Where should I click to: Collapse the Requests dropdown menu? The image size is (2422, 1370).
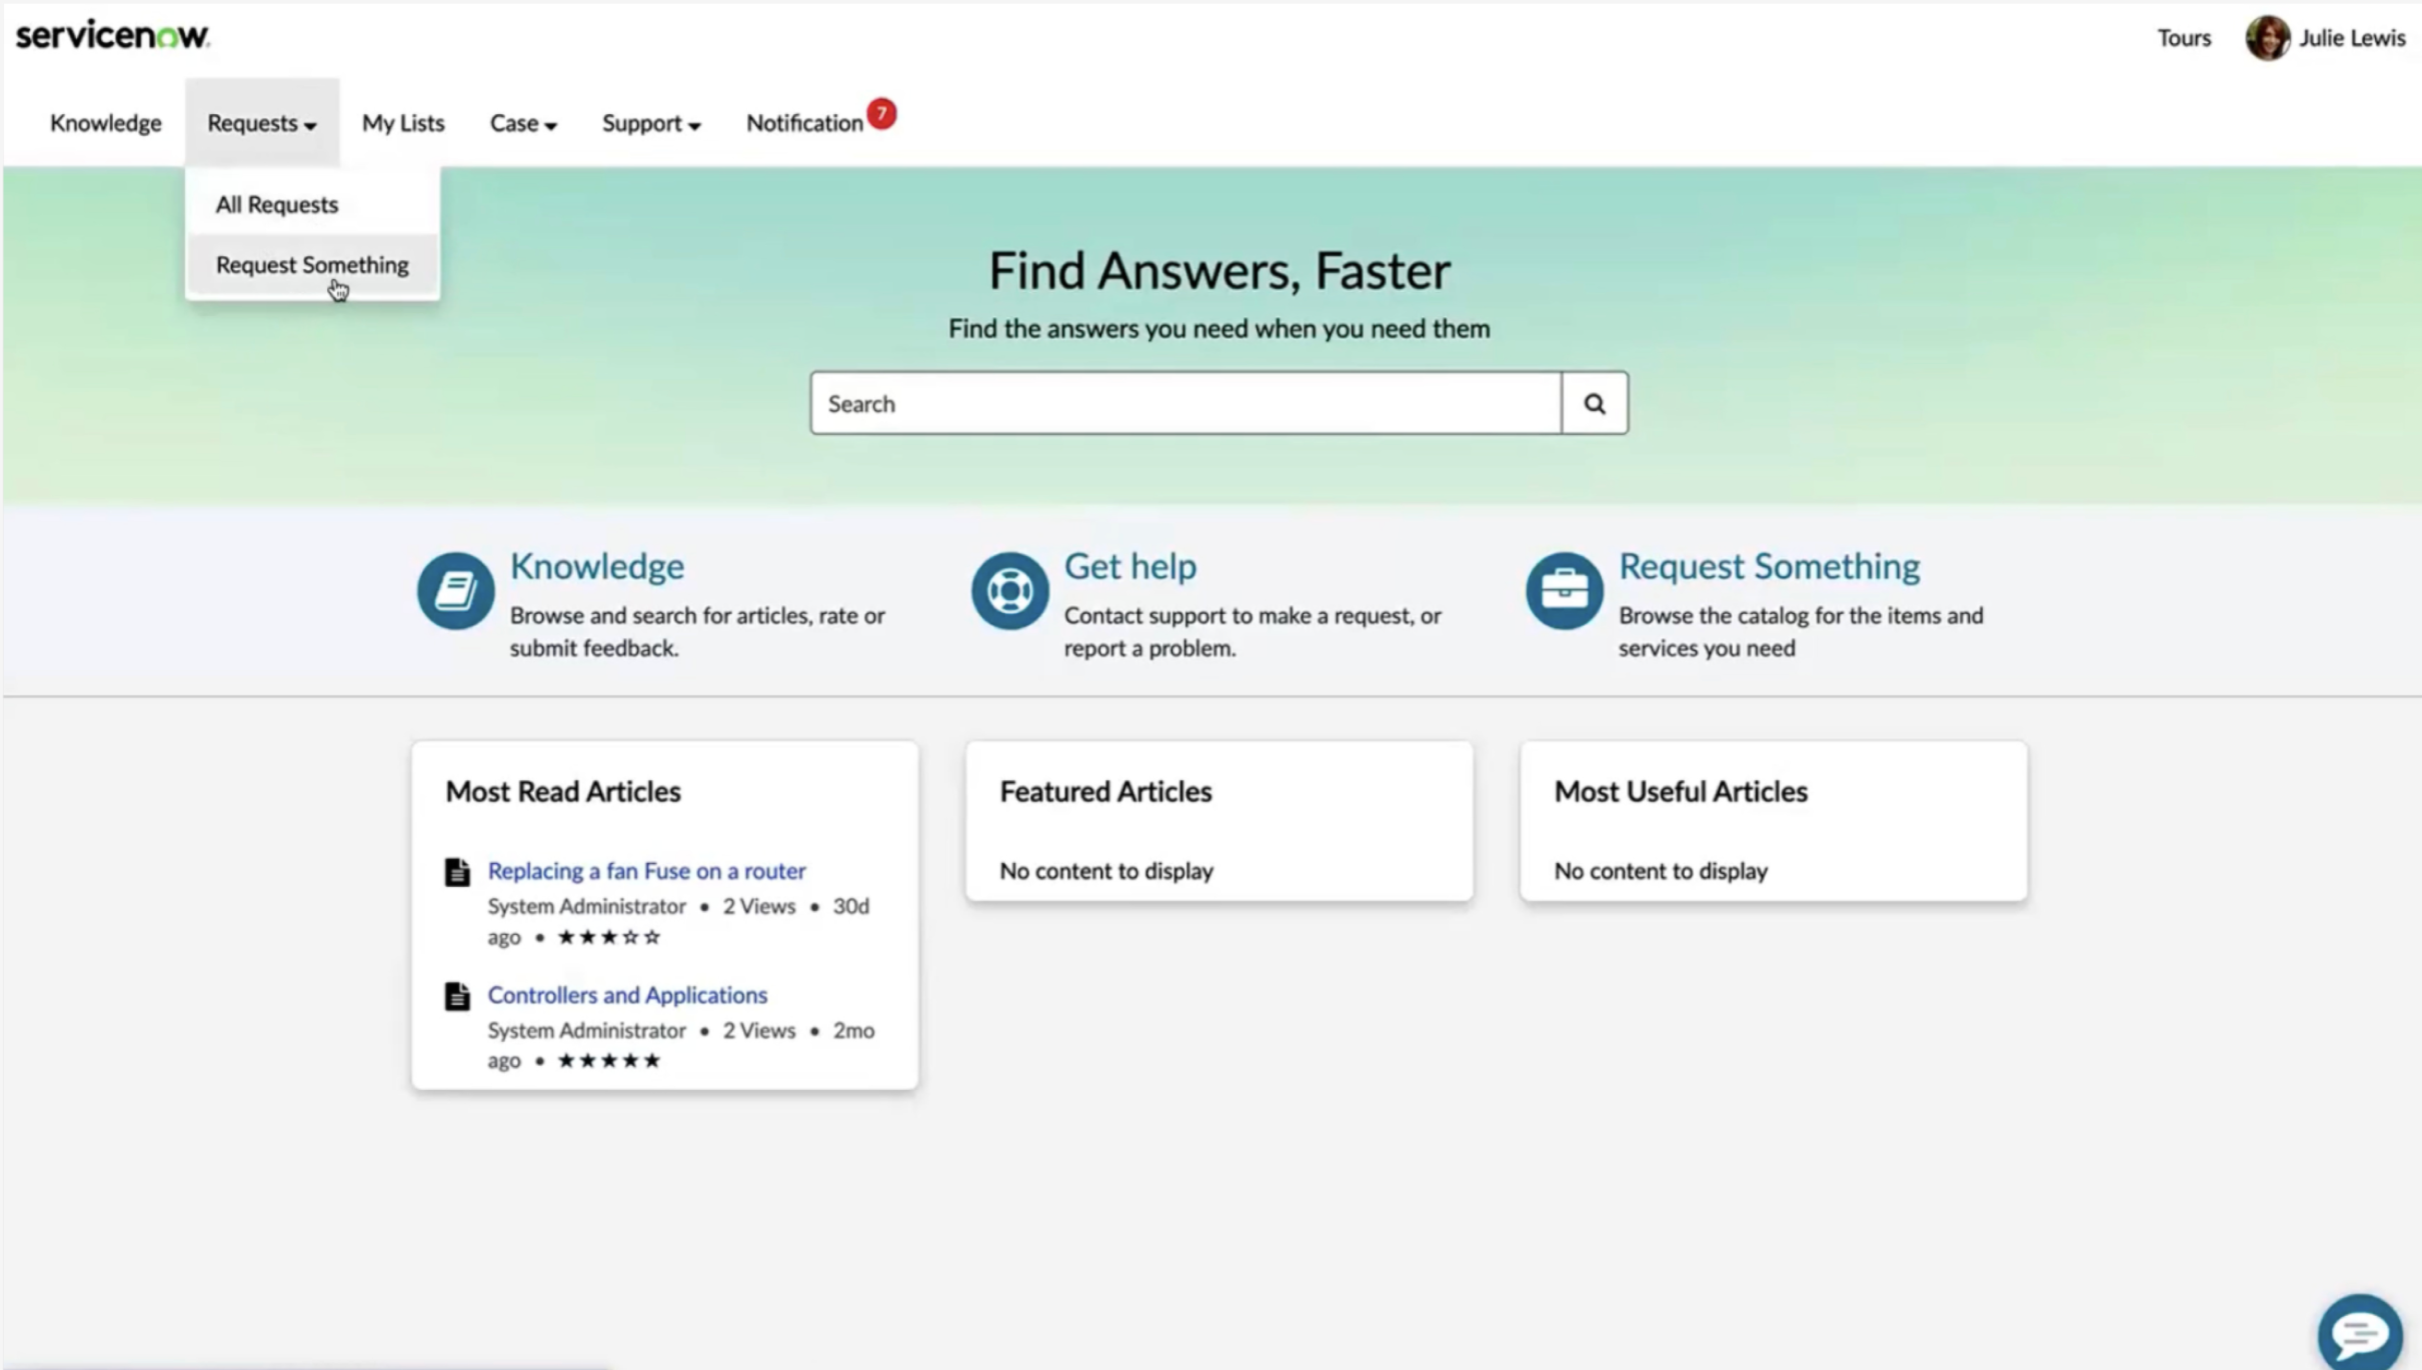tap(262, 123)
